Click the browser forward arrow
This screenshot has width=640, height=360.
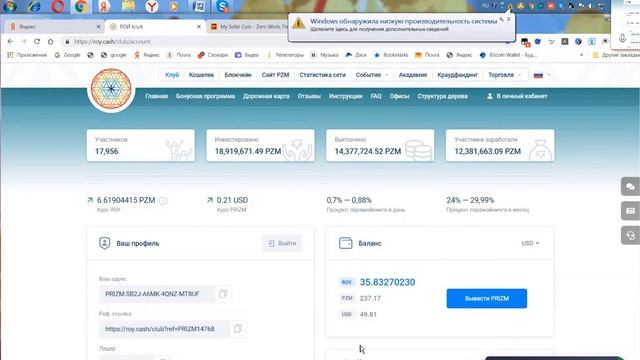pyautogui.click(x=23, y=41)
